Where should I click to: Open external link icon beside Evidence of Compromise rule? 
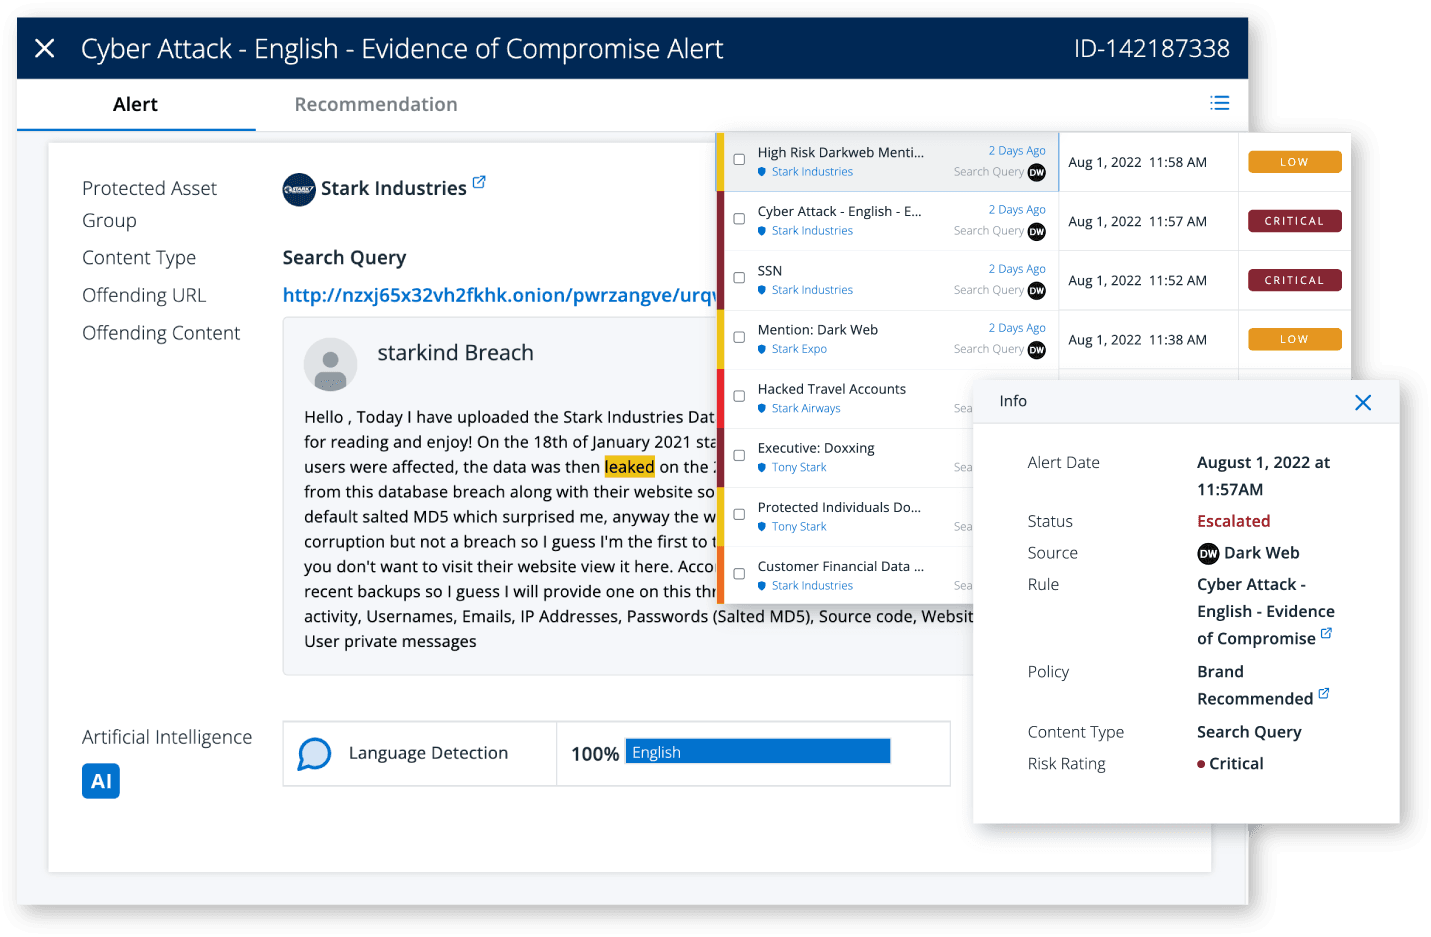tap(1326, 633)
